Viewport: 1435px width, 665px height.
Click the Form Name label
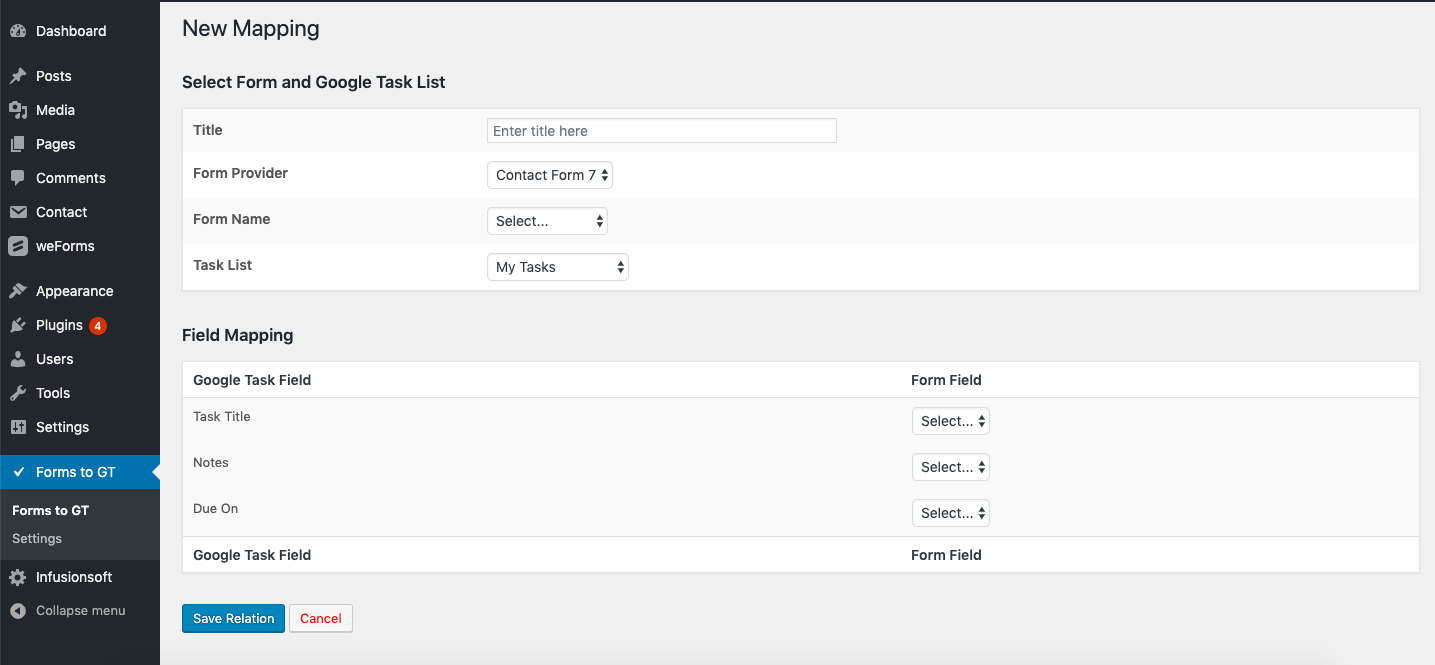232,219
